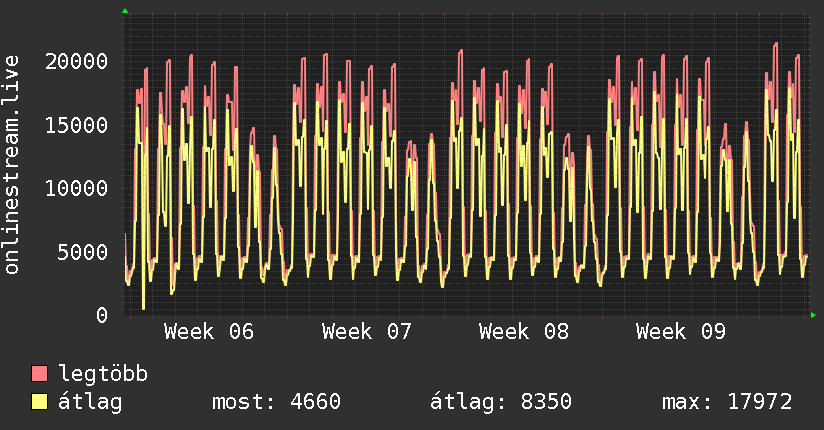Click the 15000 y-axis label

[78, 125]
